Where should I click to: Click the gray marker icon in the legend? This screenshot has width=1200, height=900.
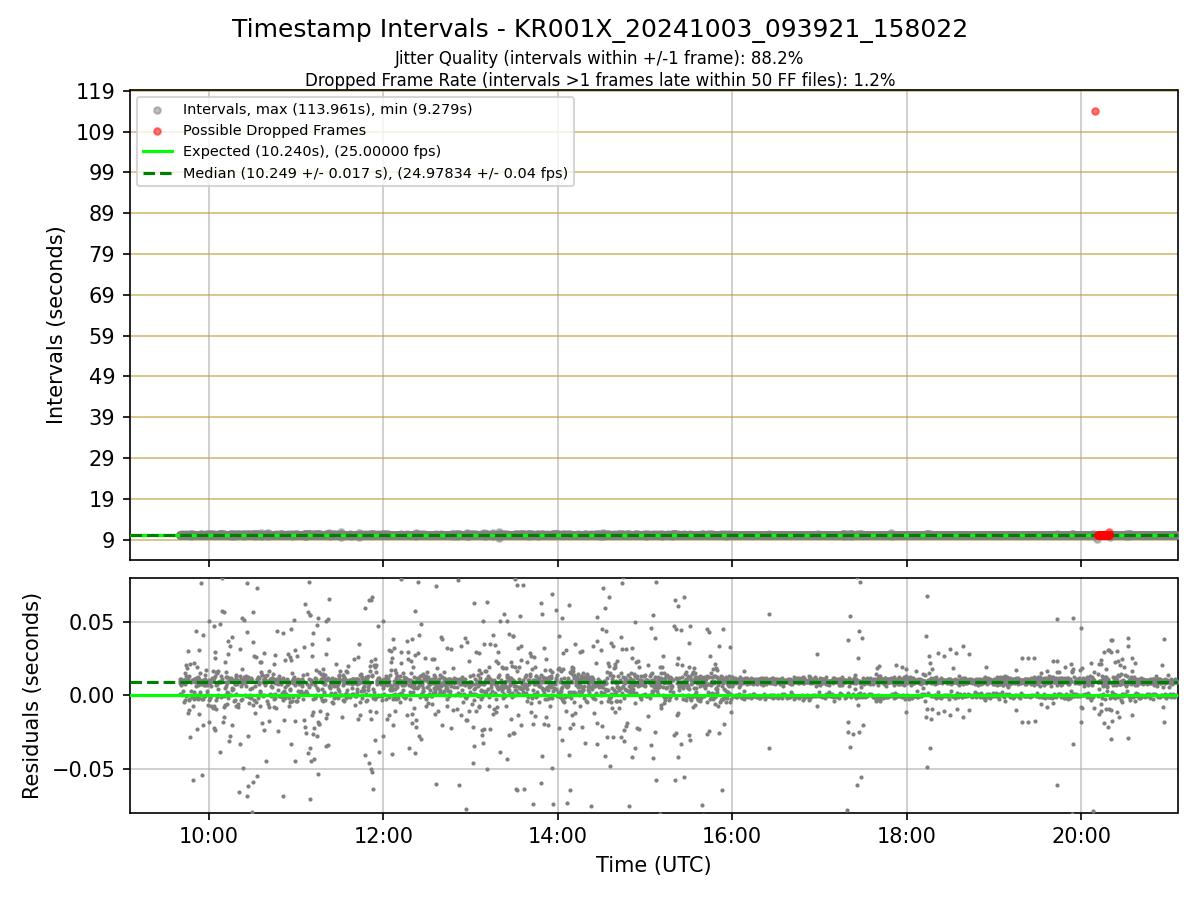pyautogui.click(x=157, y=109)
